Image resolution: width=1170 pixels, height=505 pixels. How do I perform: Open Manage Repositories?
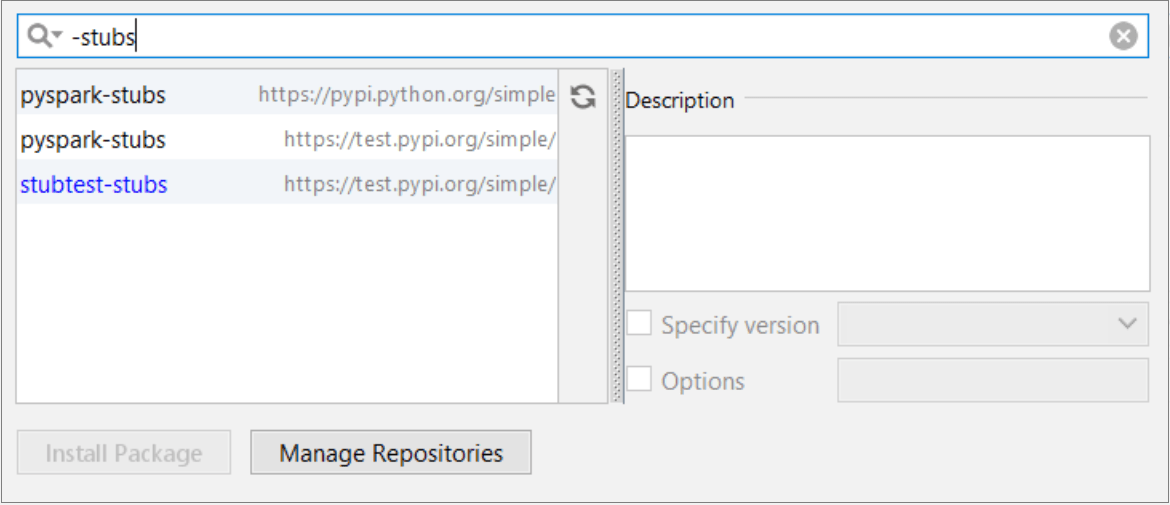[391, 453]
